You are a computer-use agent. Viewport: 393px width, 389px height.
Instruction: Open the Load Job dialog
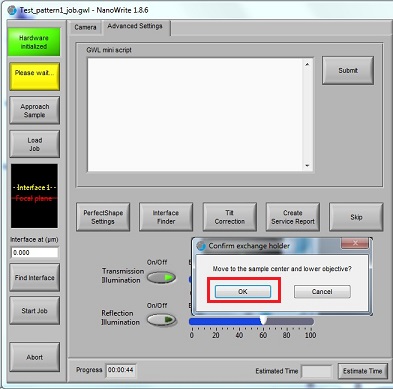[35, 144]
